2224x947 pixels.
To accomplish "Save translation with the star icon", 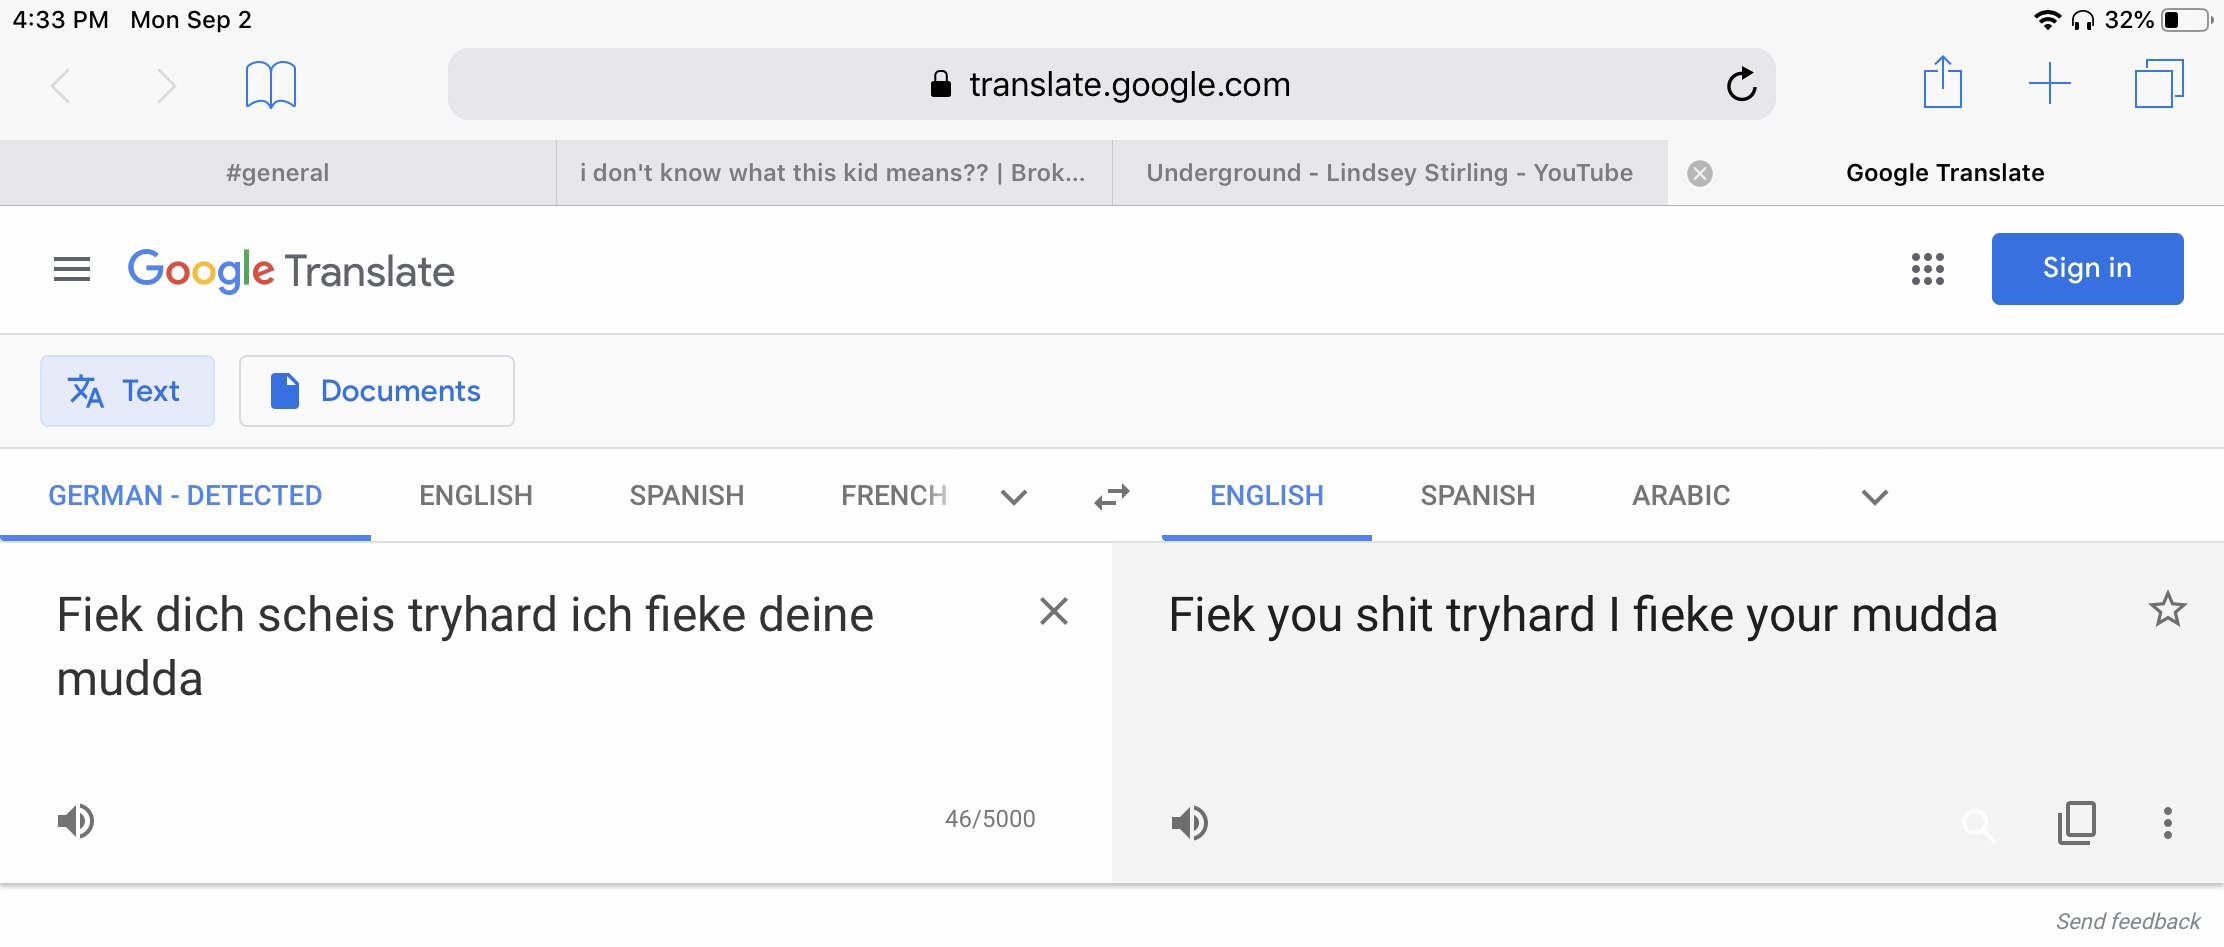I will tap(2167, 609).
